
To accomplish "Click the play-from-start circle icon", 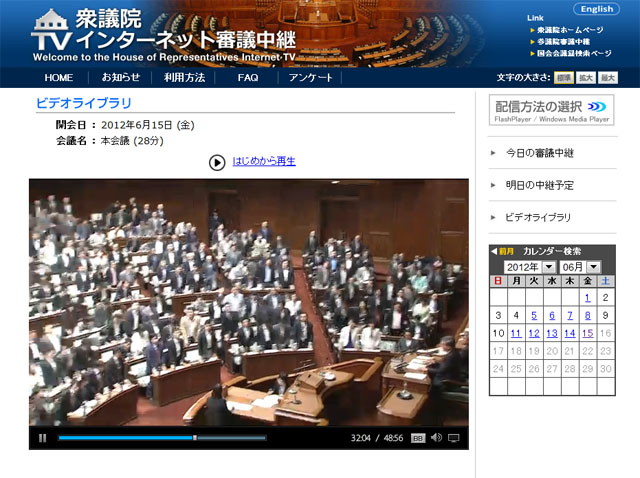I will click(217, 162).
